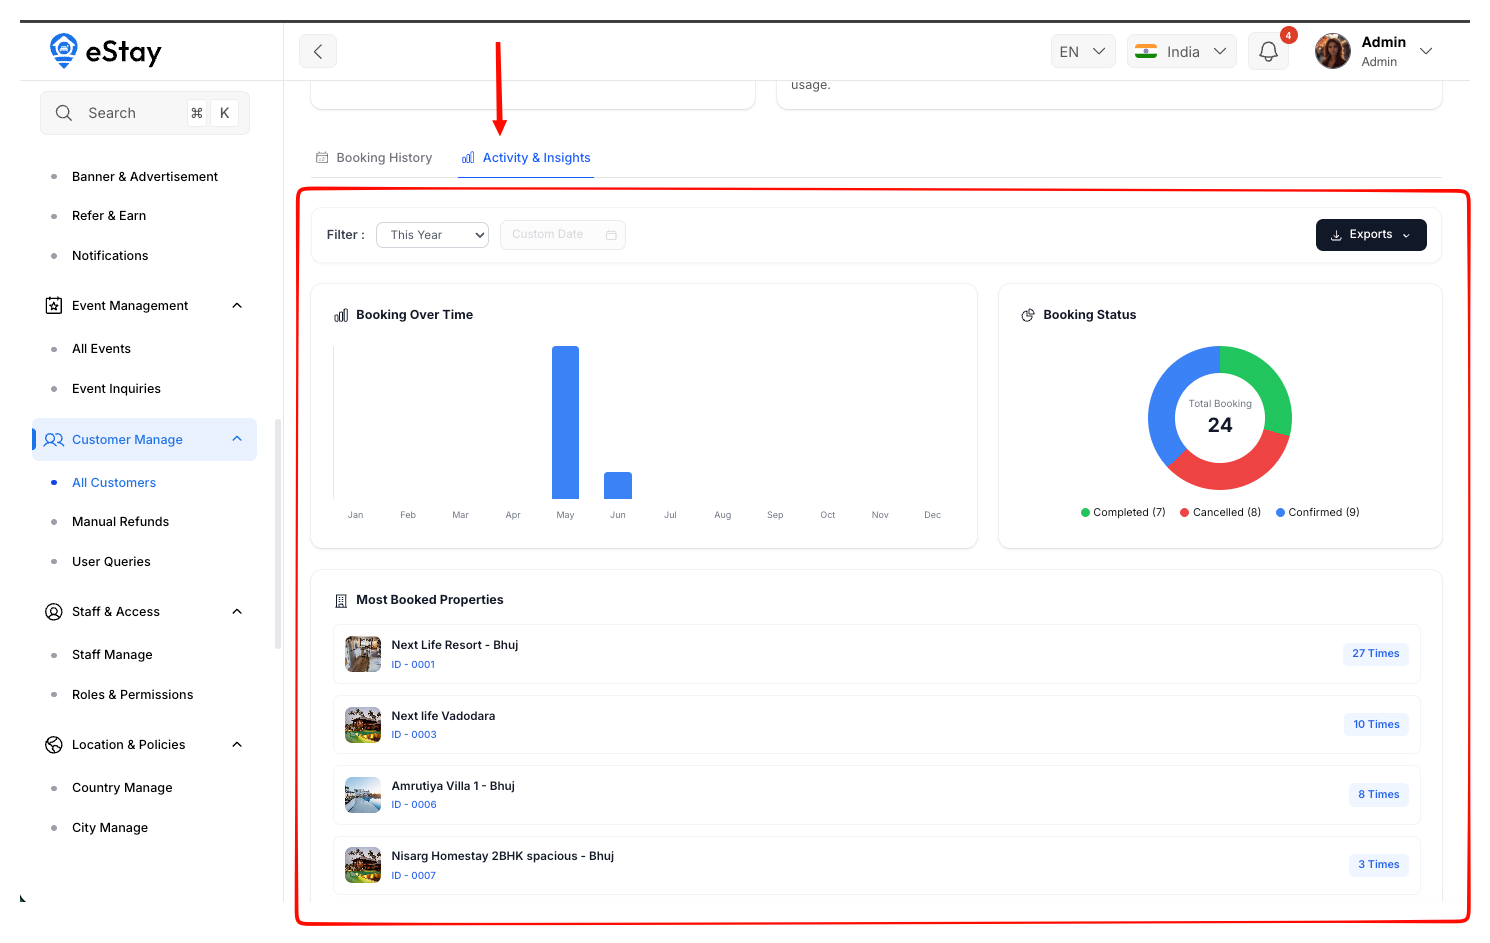Screen dimensions: 1490x943
Task: Click the Custom Date input field
Action: pyautogui.click(x=563, y=235)
